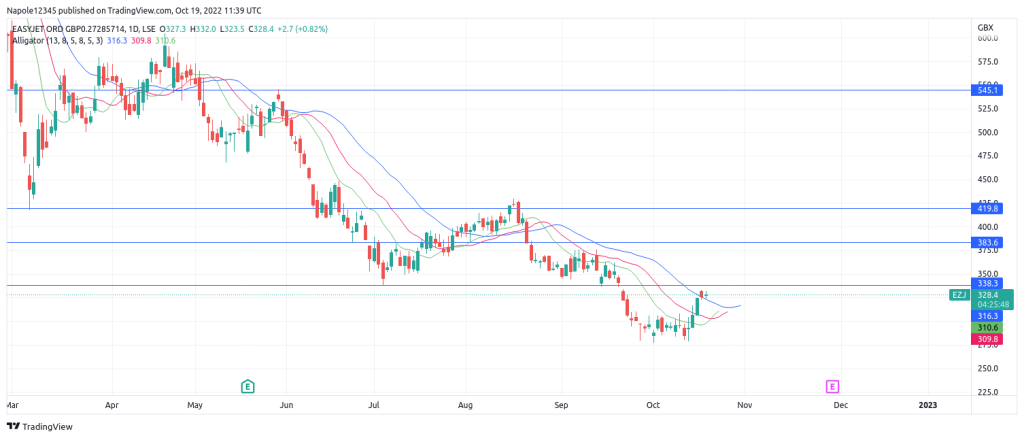
Task: Click the Jun label on time axis
Action: tap(285, 405)
